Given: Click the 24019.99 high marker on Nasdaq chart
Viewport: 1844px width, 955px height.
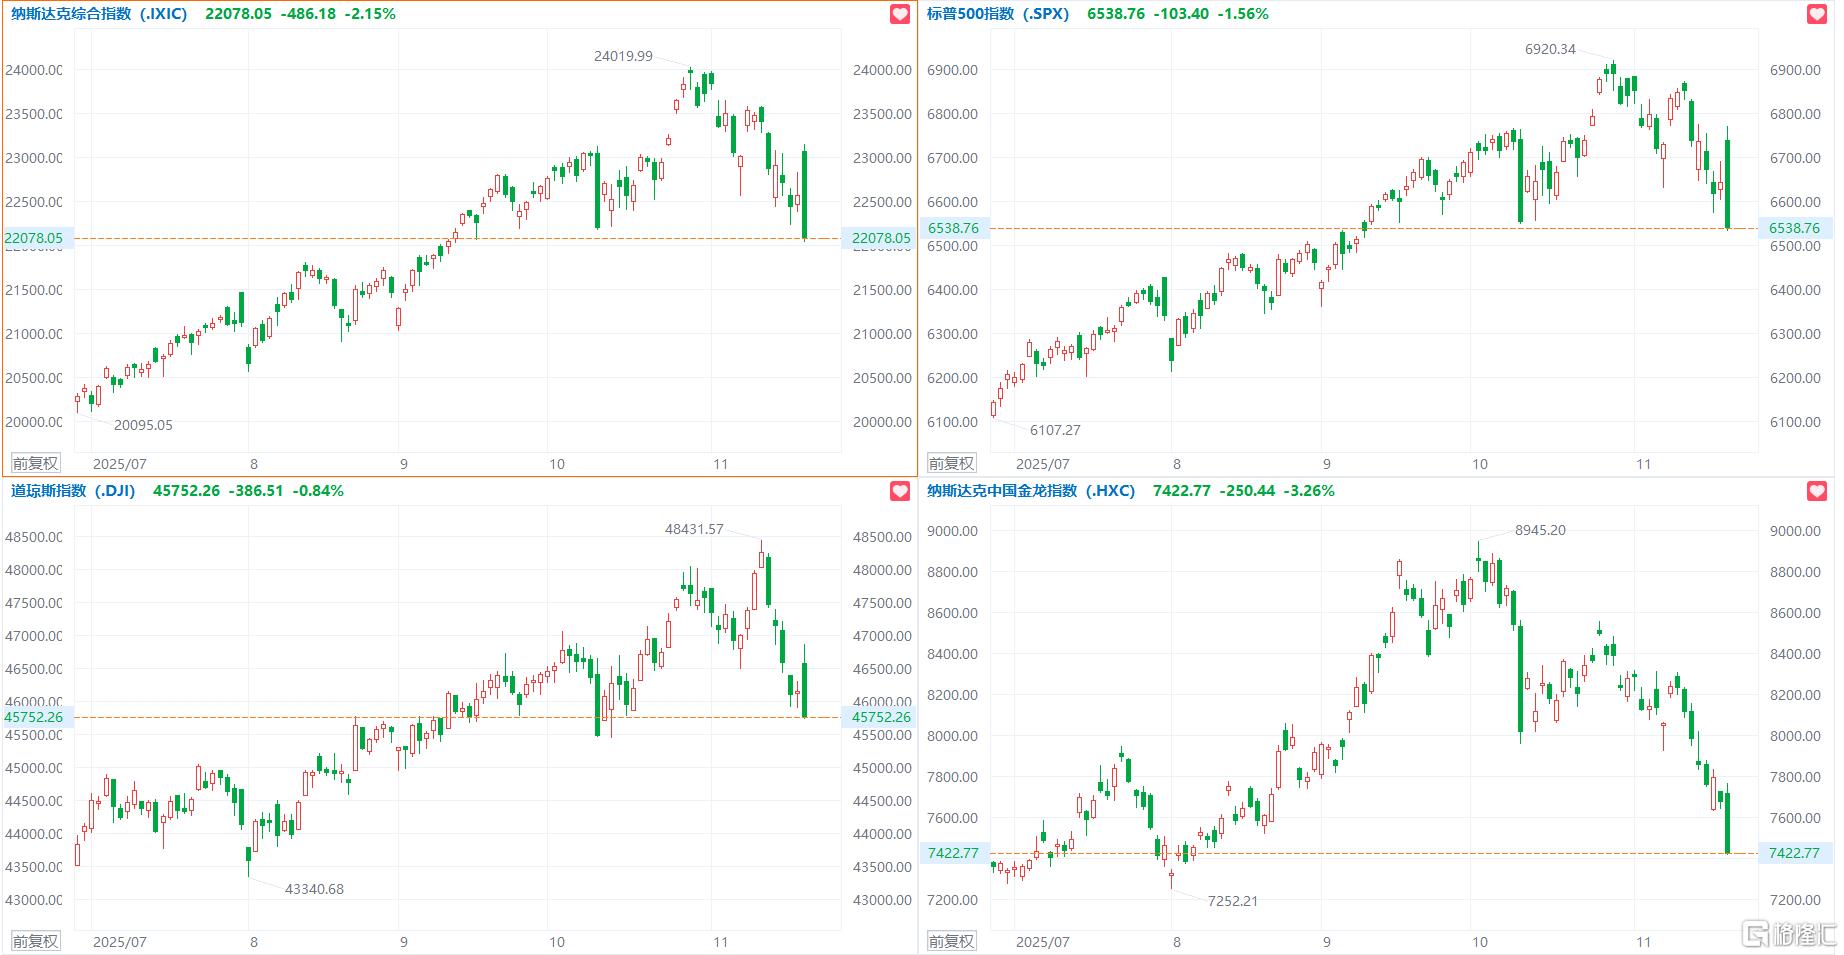Looking at the screenshot, I should click(x=623, y=56).
